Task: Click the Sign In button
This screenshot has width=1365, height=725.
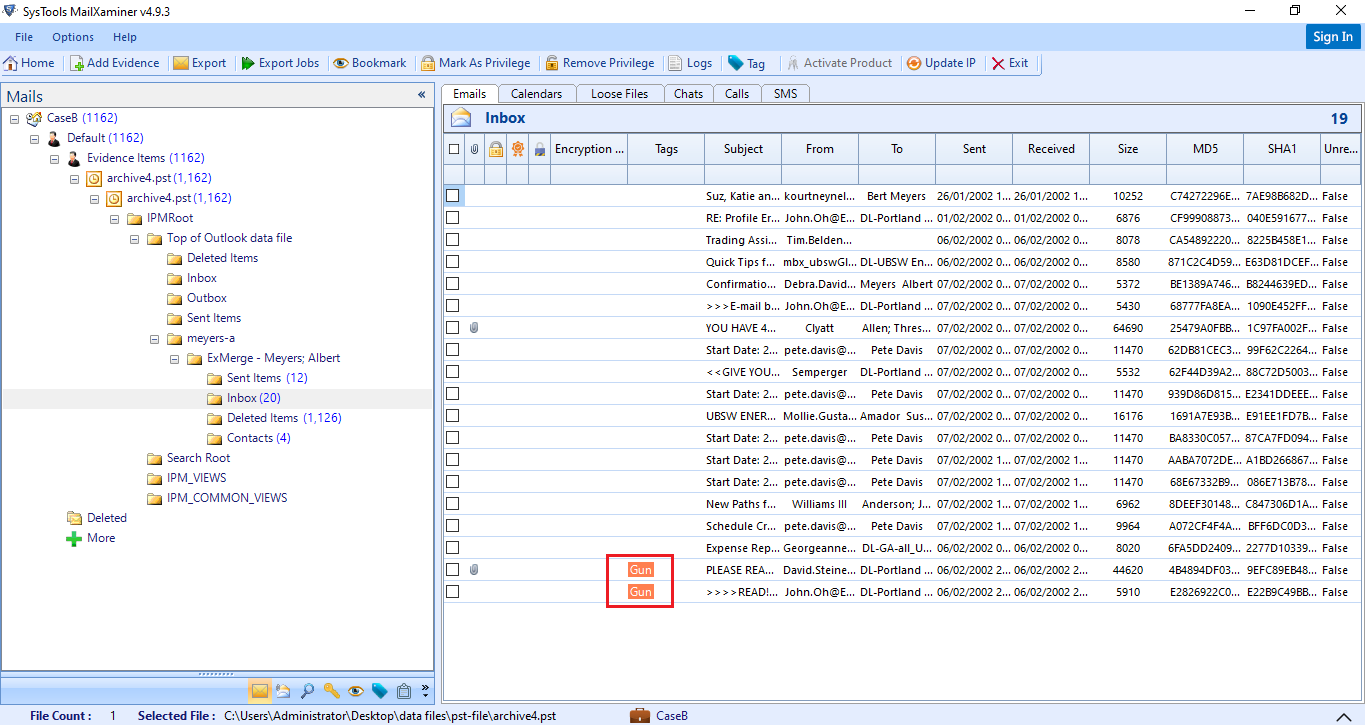Action: tap(1332, 36)
